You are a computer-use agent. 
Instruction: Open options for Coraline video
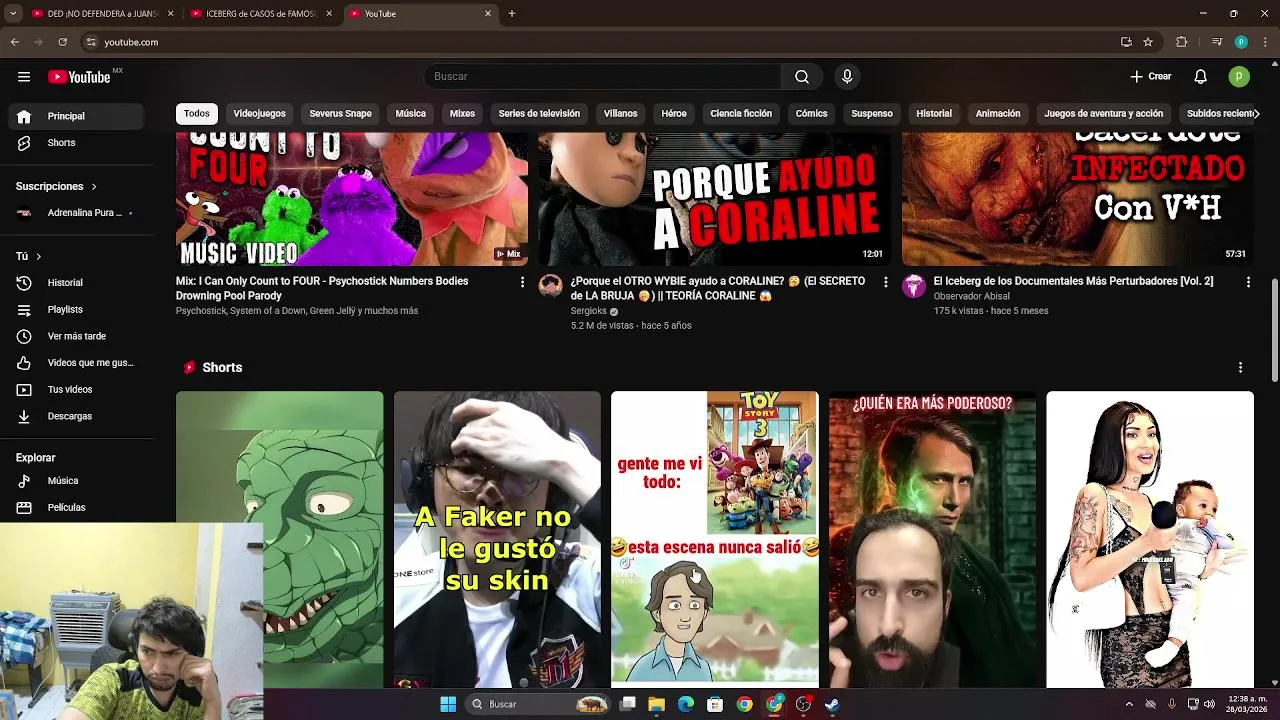click(885, 283)
